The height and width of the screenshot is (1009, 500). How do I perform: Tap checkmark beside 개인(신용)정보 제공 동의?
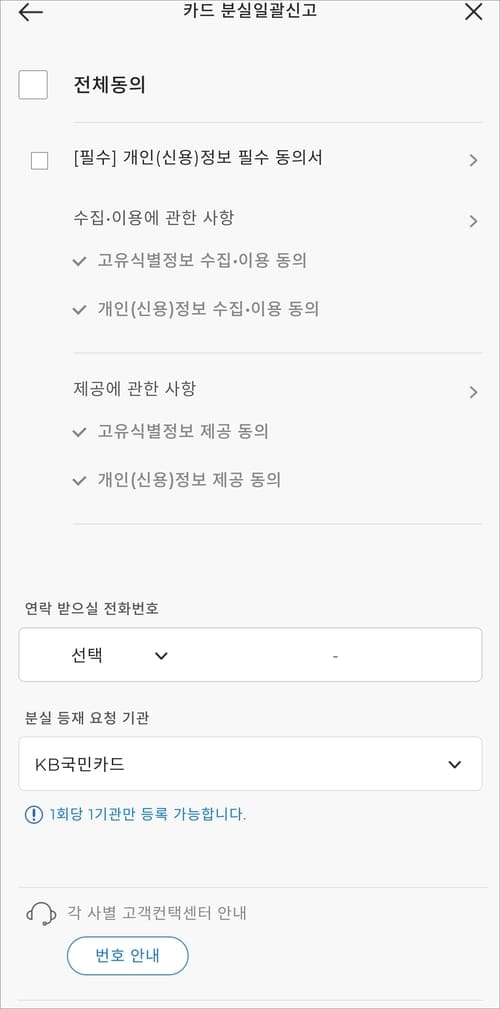[x=79, y=481]
